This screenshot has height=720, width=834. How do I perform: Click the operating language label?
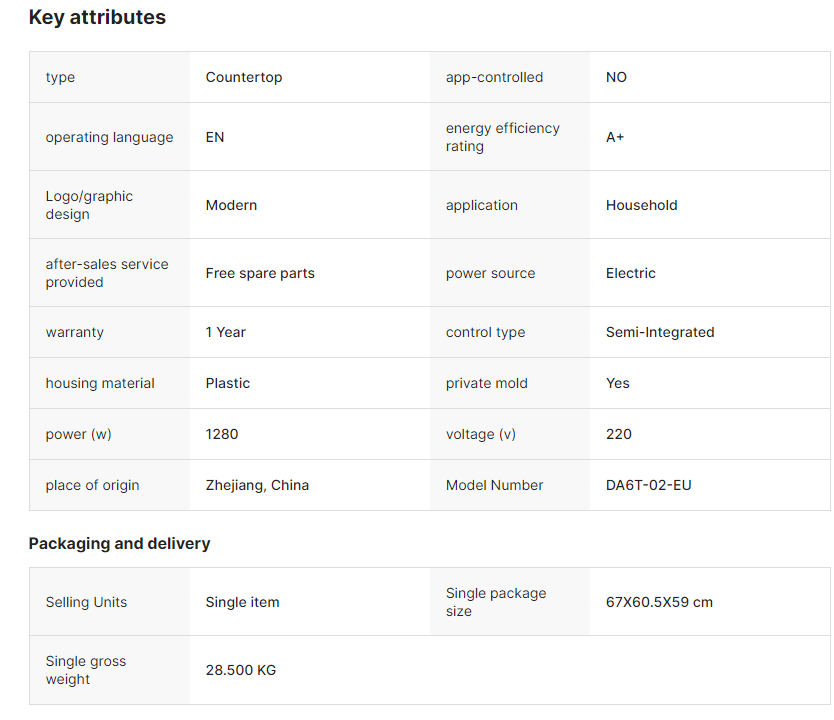pyautogui.click(x=109, y=137)
